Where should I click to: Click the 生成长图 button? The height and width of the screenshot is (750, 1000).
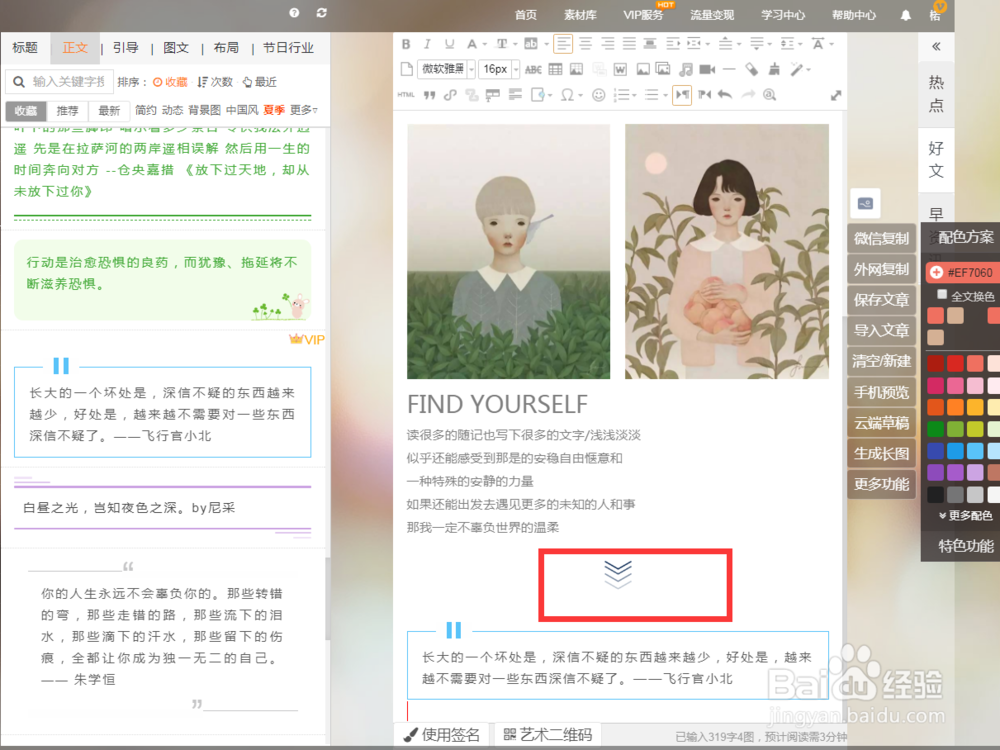click(x=881, y=453)
